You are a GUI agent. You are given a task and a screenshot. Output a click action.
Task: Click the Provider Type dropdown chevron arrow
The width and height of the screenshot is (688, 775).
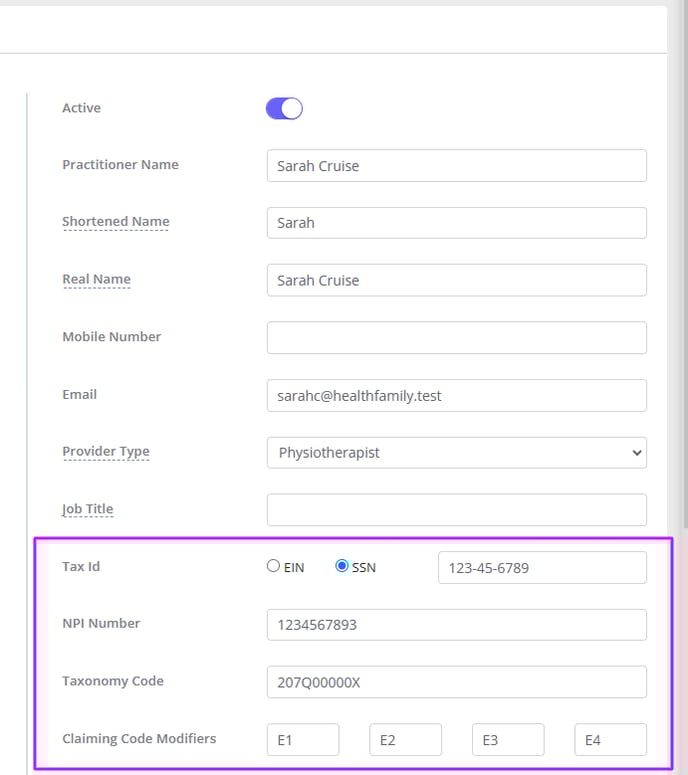pos(637,453)
